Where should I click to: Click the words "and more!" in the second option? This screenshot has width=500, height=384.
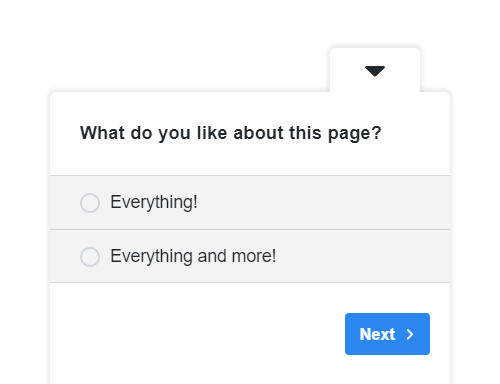pos(237,256)
